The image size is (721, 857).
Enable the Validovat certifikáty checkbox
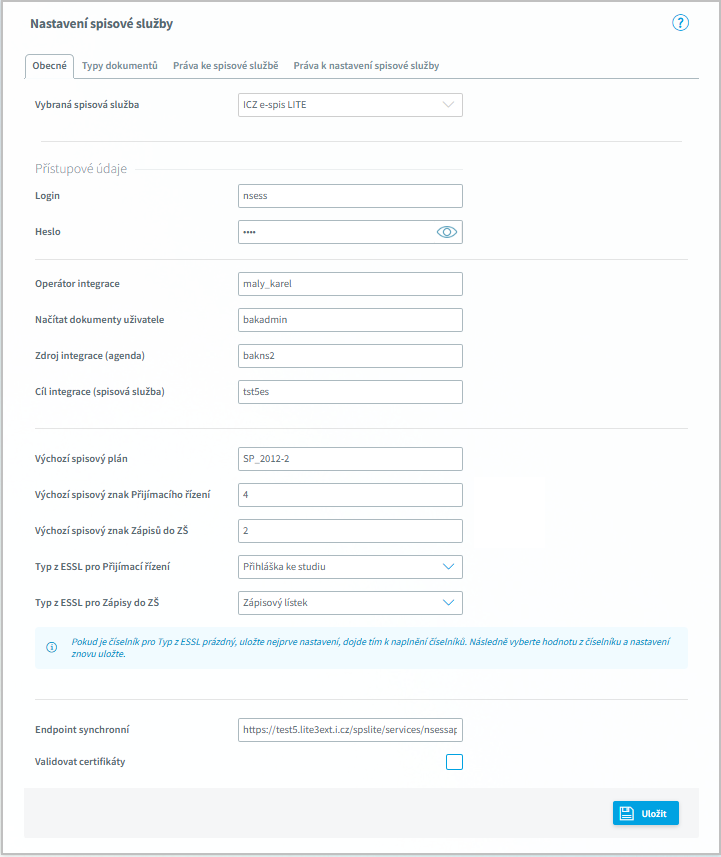coord(454,762)
